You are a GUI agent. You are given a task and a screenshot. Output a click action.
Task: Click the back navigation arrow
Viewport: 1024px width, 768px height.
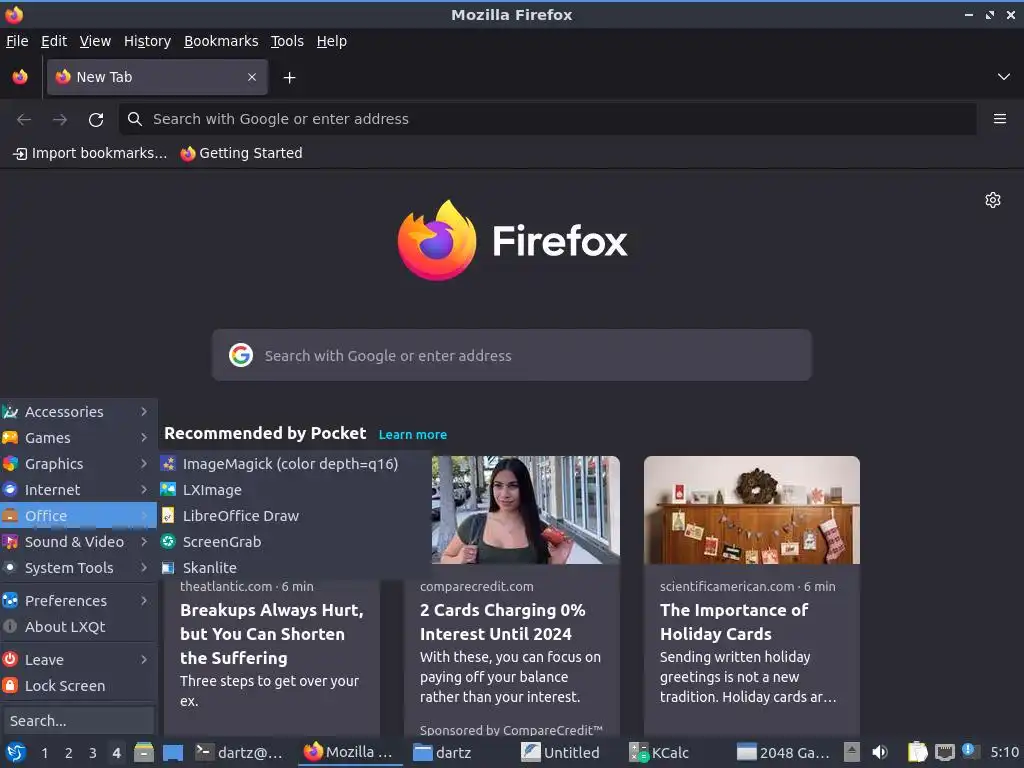pos(24,119)
